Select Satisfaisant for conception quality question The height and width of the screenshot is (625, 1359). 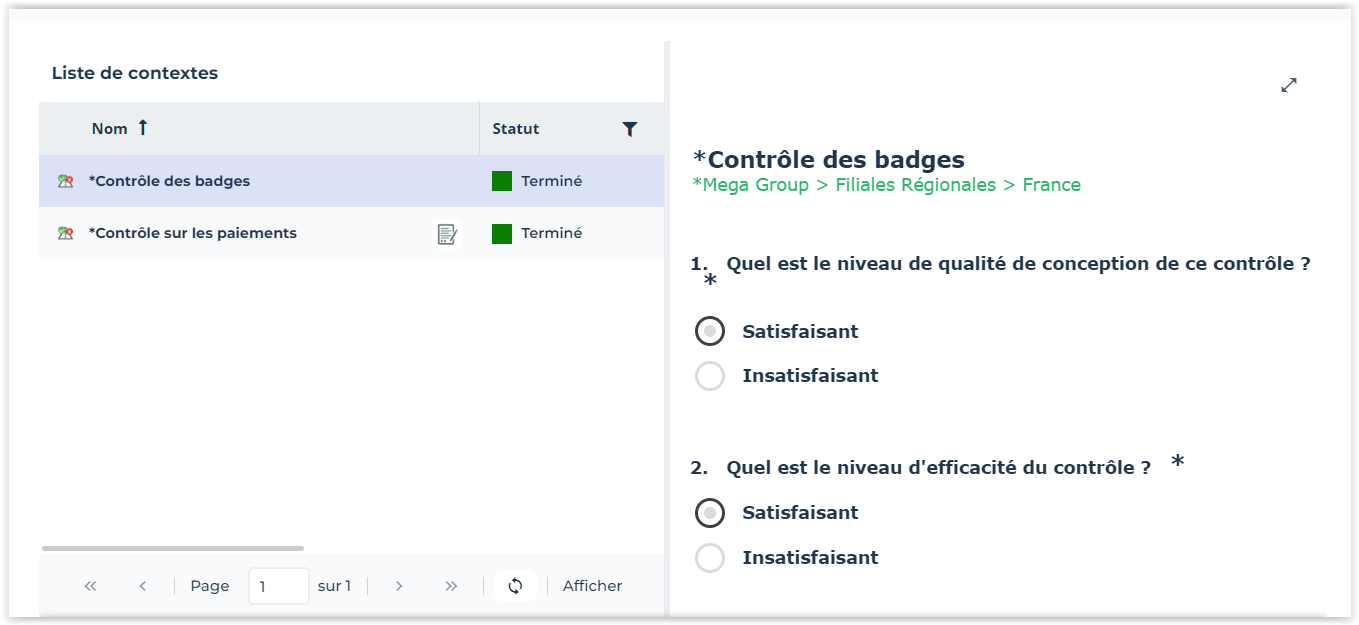point(710,332)
